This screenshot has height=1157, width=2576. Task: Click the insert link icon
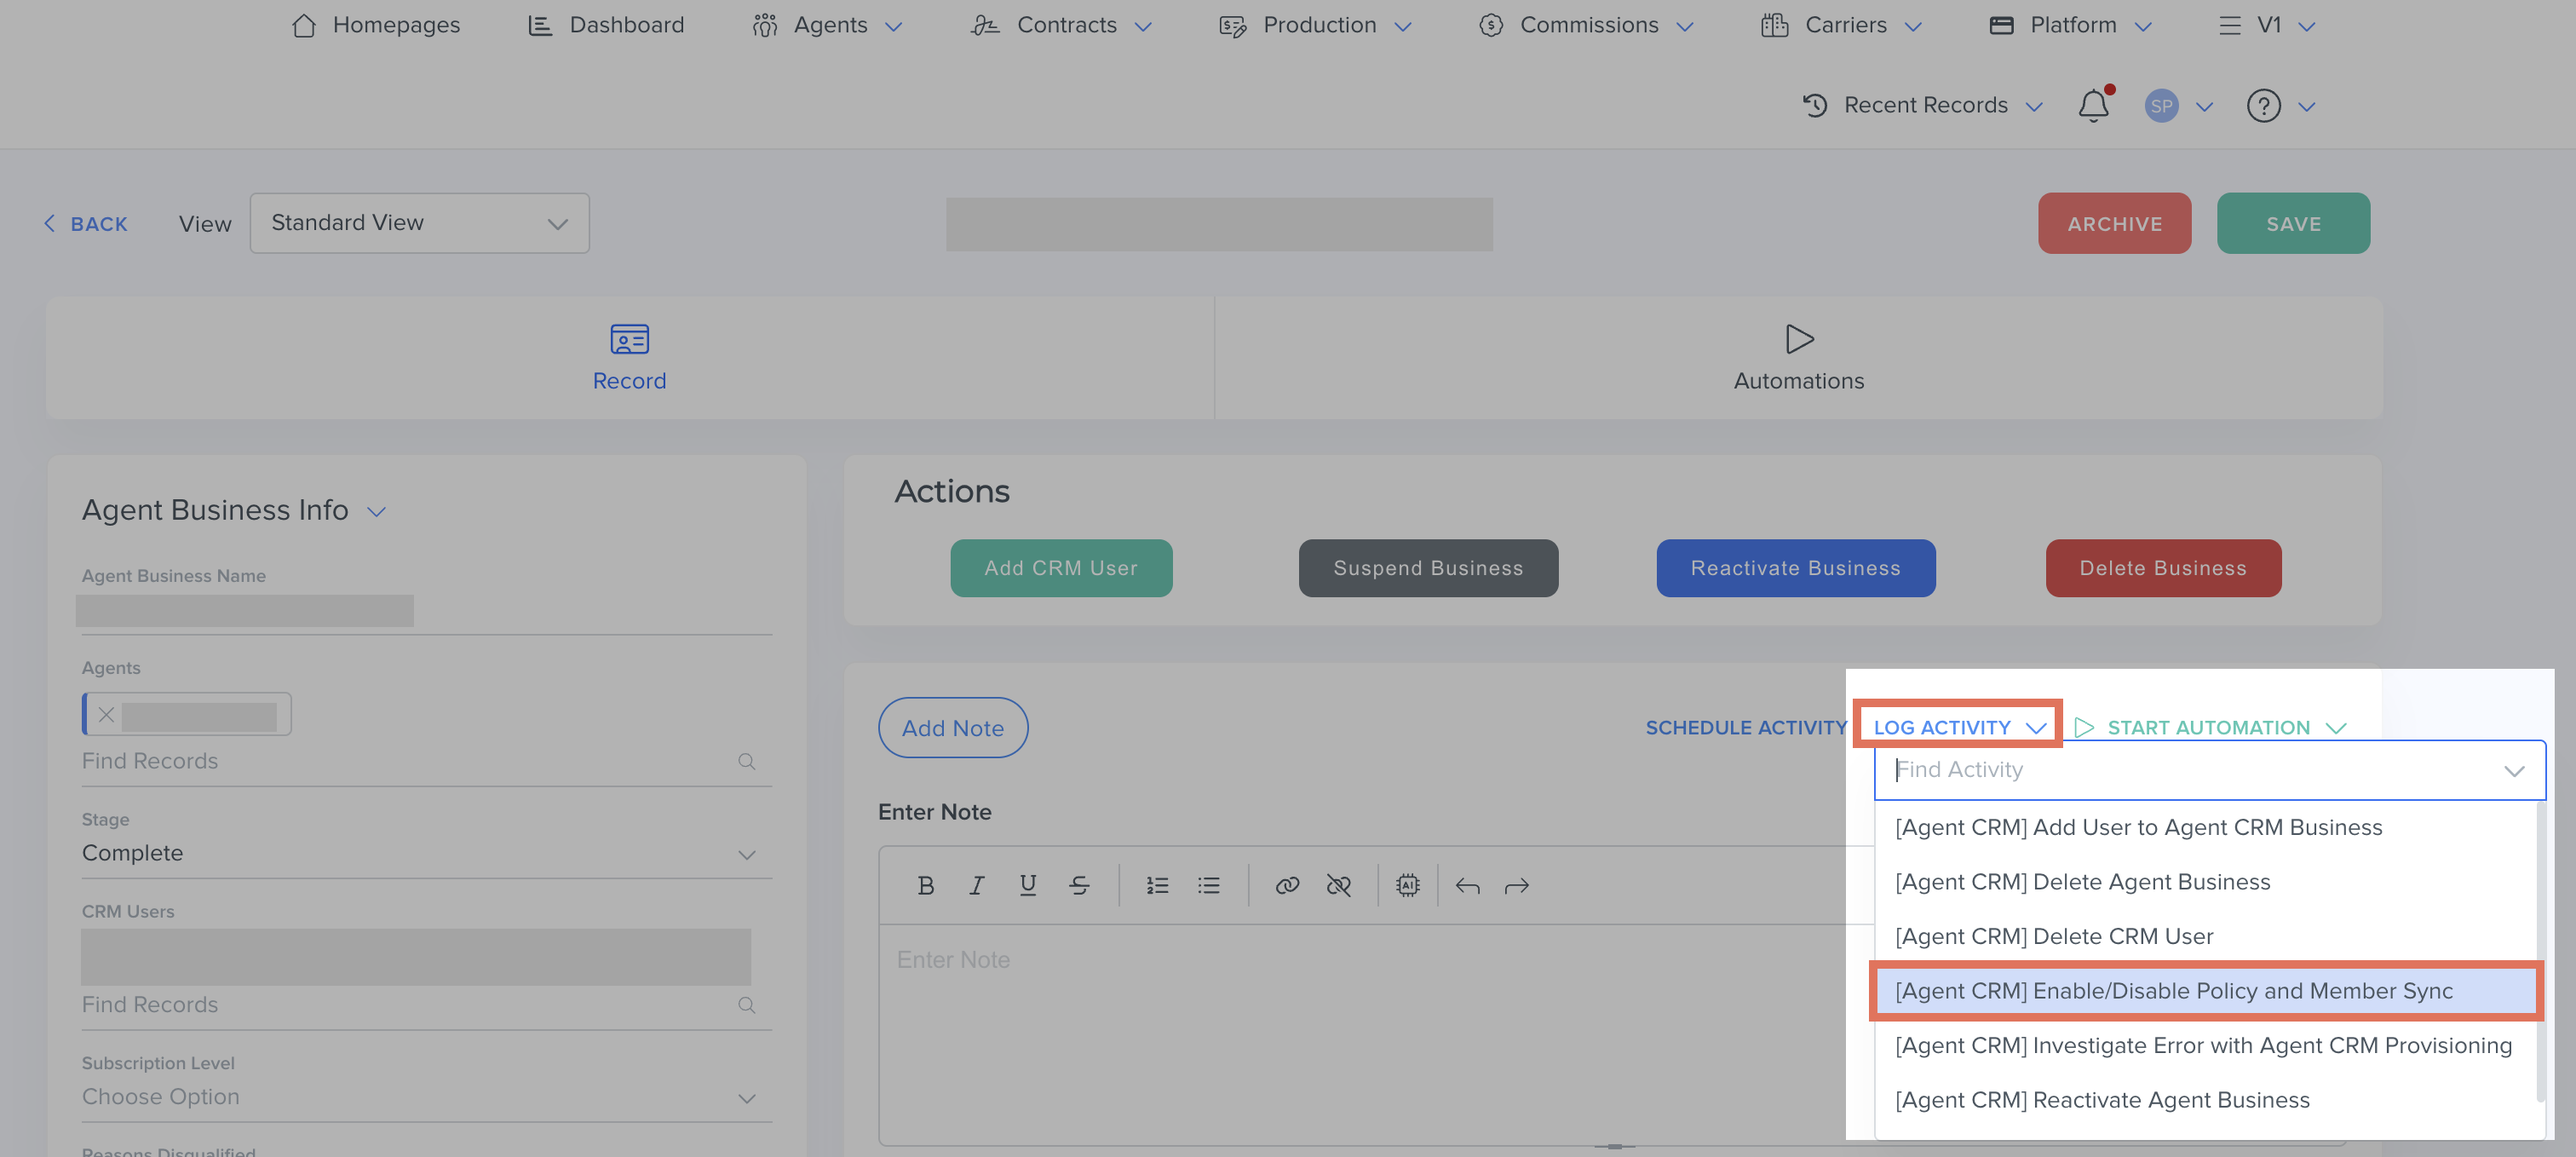pyautogui.click(x=1287, y=885)
